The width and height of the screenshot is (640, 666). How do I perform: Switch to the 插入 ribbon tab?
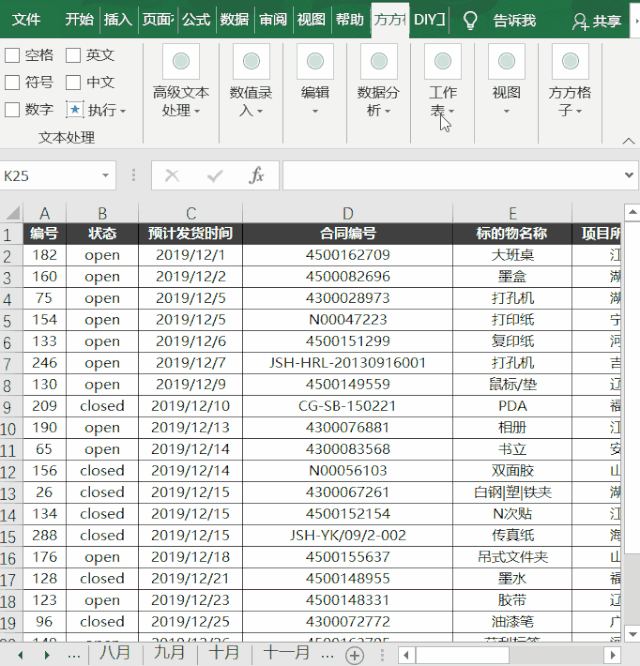point(118,20)
